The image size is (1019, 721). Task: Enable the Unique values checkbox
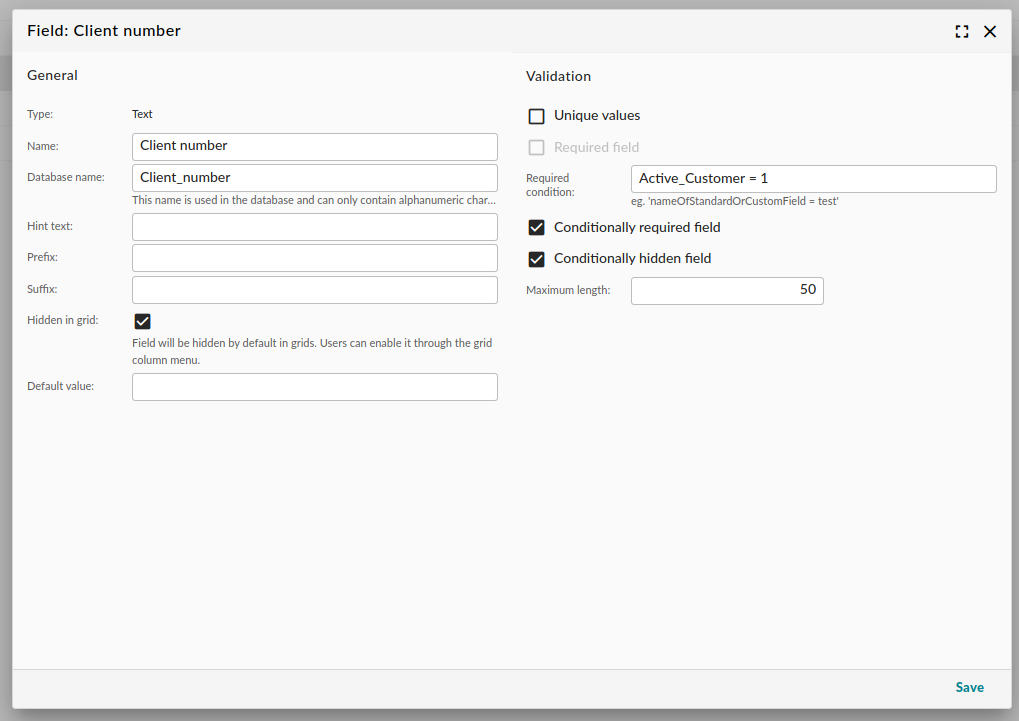coord(536,116)
